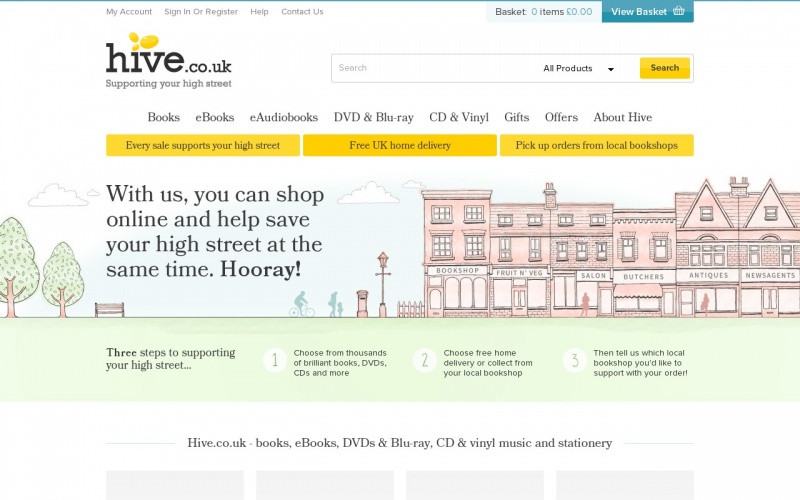The width and height of the screenshot is (800, 500).
Task: Click Pick up orders from local bookshops banner
Action: tap(596, 145)
